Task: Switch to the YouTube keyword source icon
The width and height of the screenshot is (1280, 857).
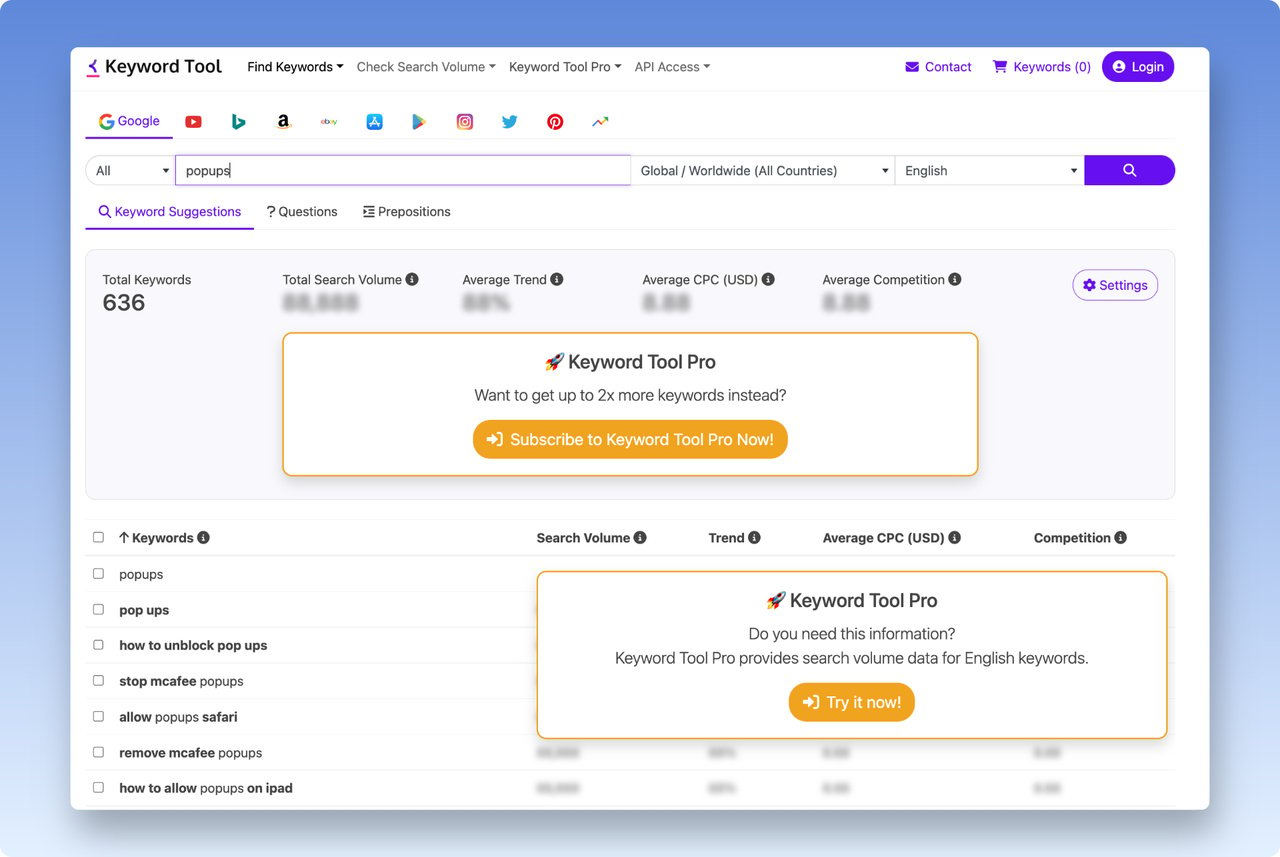Action: tap(193, 122)
